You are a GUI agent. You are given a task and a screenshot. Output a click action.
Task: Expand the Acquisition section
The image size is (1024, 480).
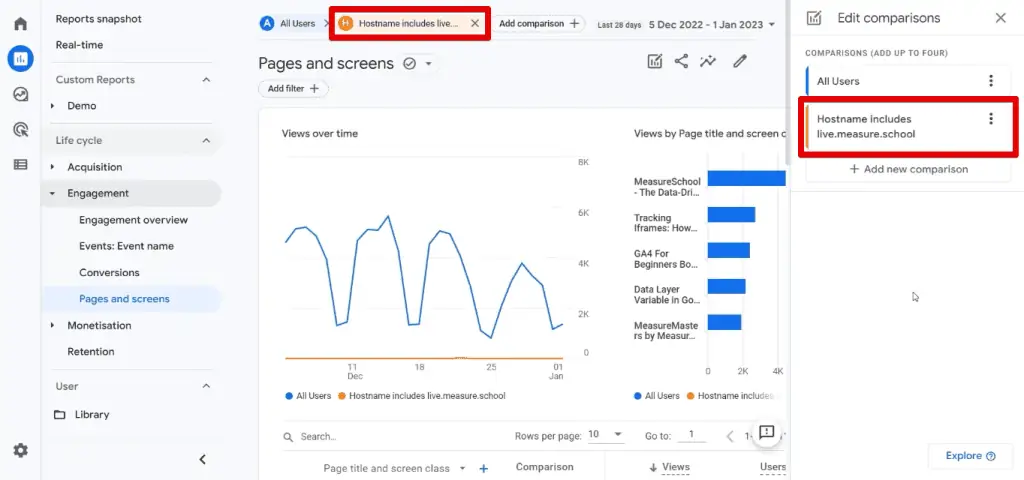53,167
